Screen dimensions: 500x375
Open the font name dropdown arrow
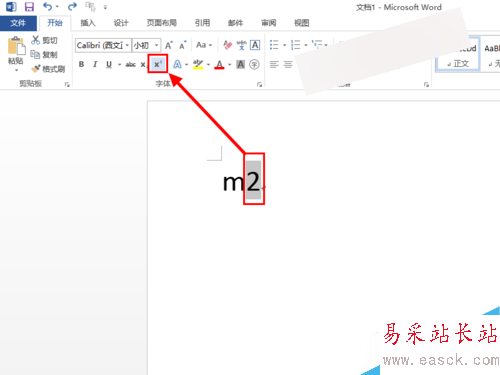(x=127, y=45)
